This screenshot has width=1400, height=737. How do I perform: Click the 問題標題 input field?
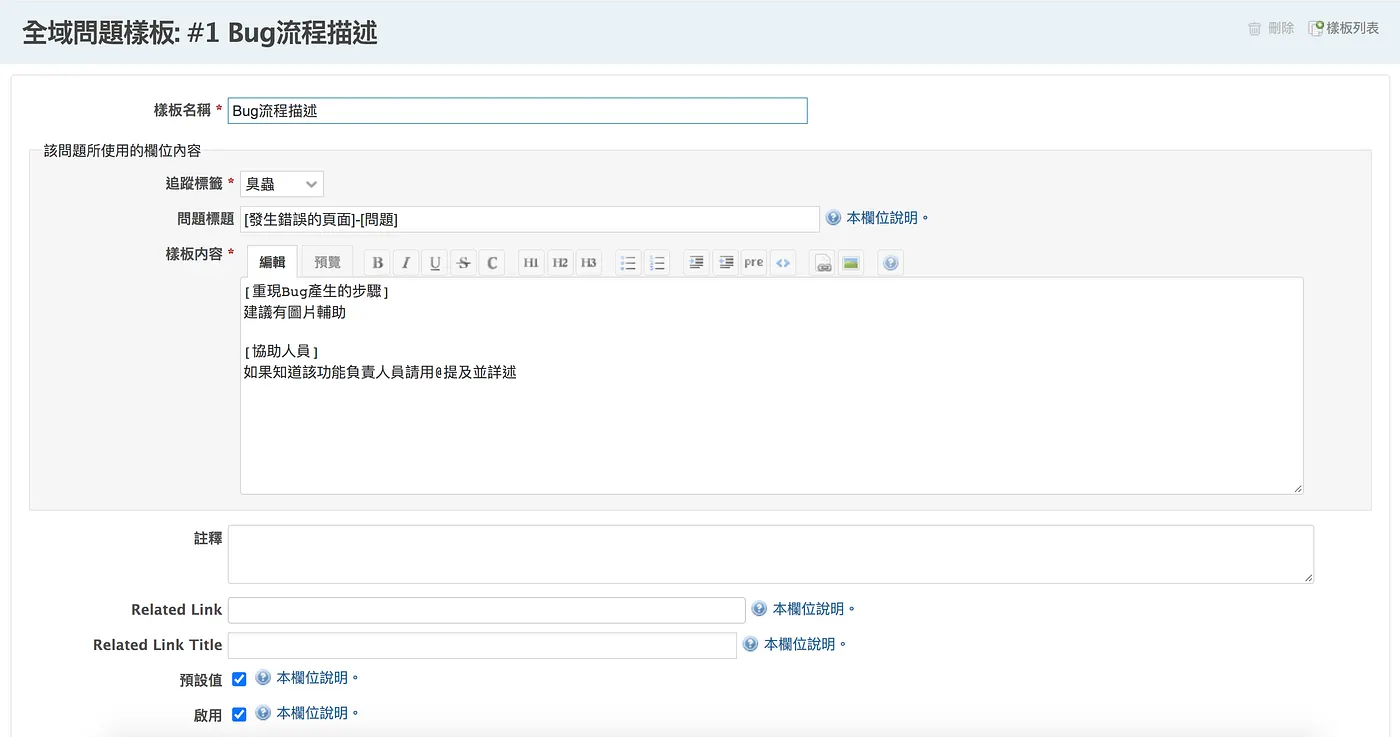(x=530, y=219)
